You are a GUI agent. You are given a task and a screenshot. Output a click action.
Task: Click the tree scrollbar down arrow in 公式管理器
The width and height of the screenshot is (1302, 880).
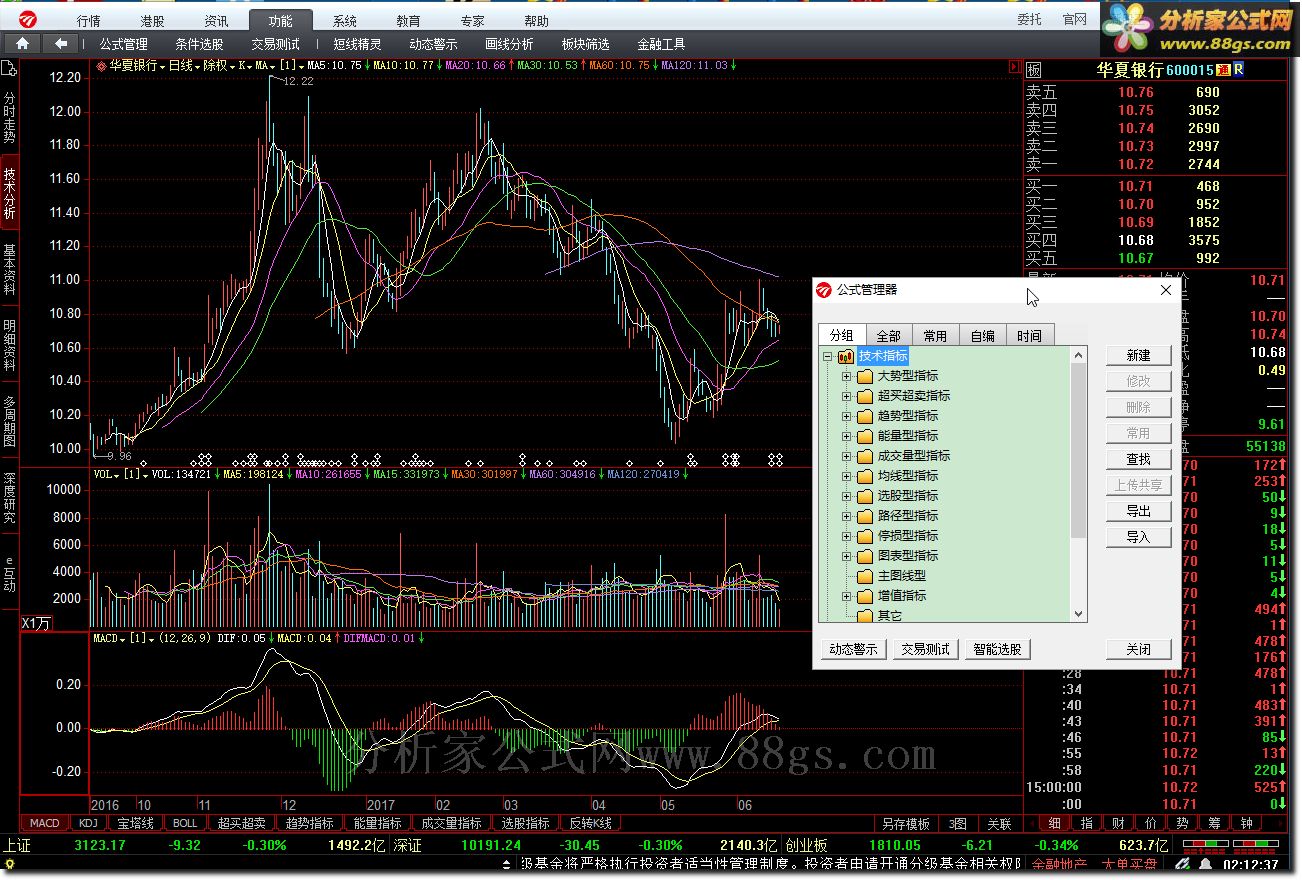coord(1078,614)
